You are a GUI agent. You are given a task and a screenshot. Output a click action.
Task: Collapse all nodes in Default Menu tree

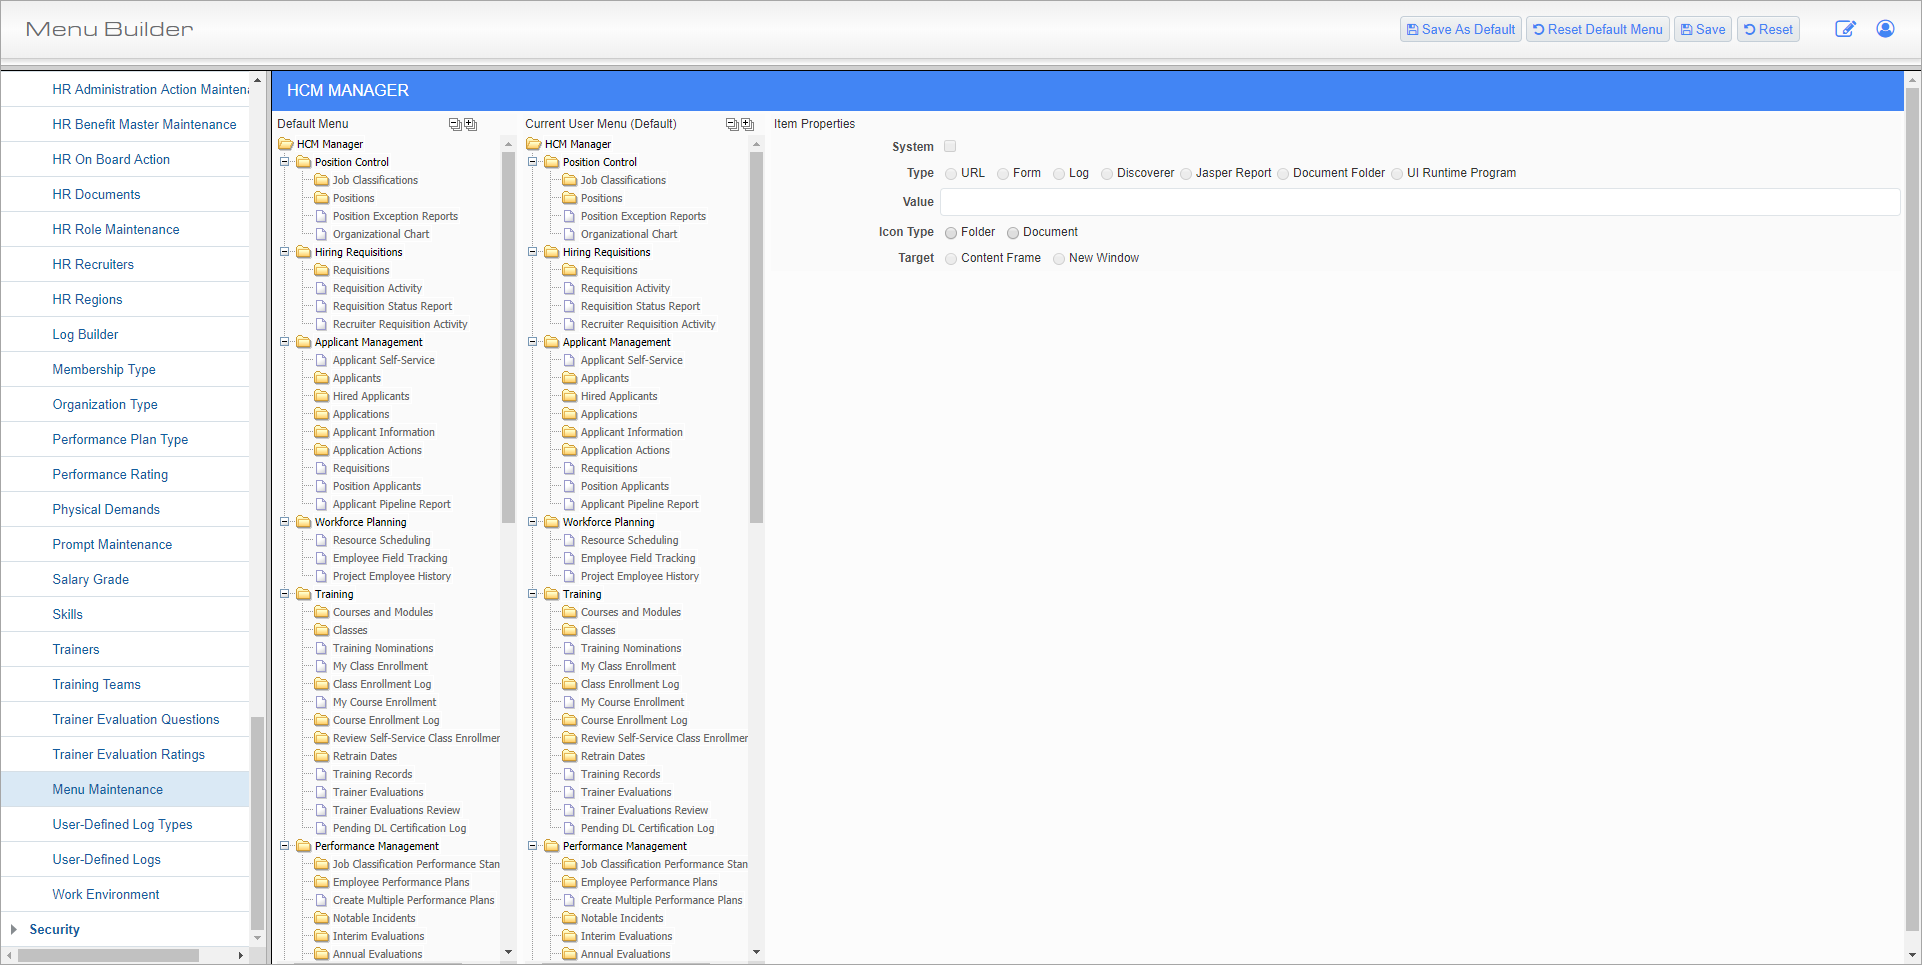coord(454,124)
